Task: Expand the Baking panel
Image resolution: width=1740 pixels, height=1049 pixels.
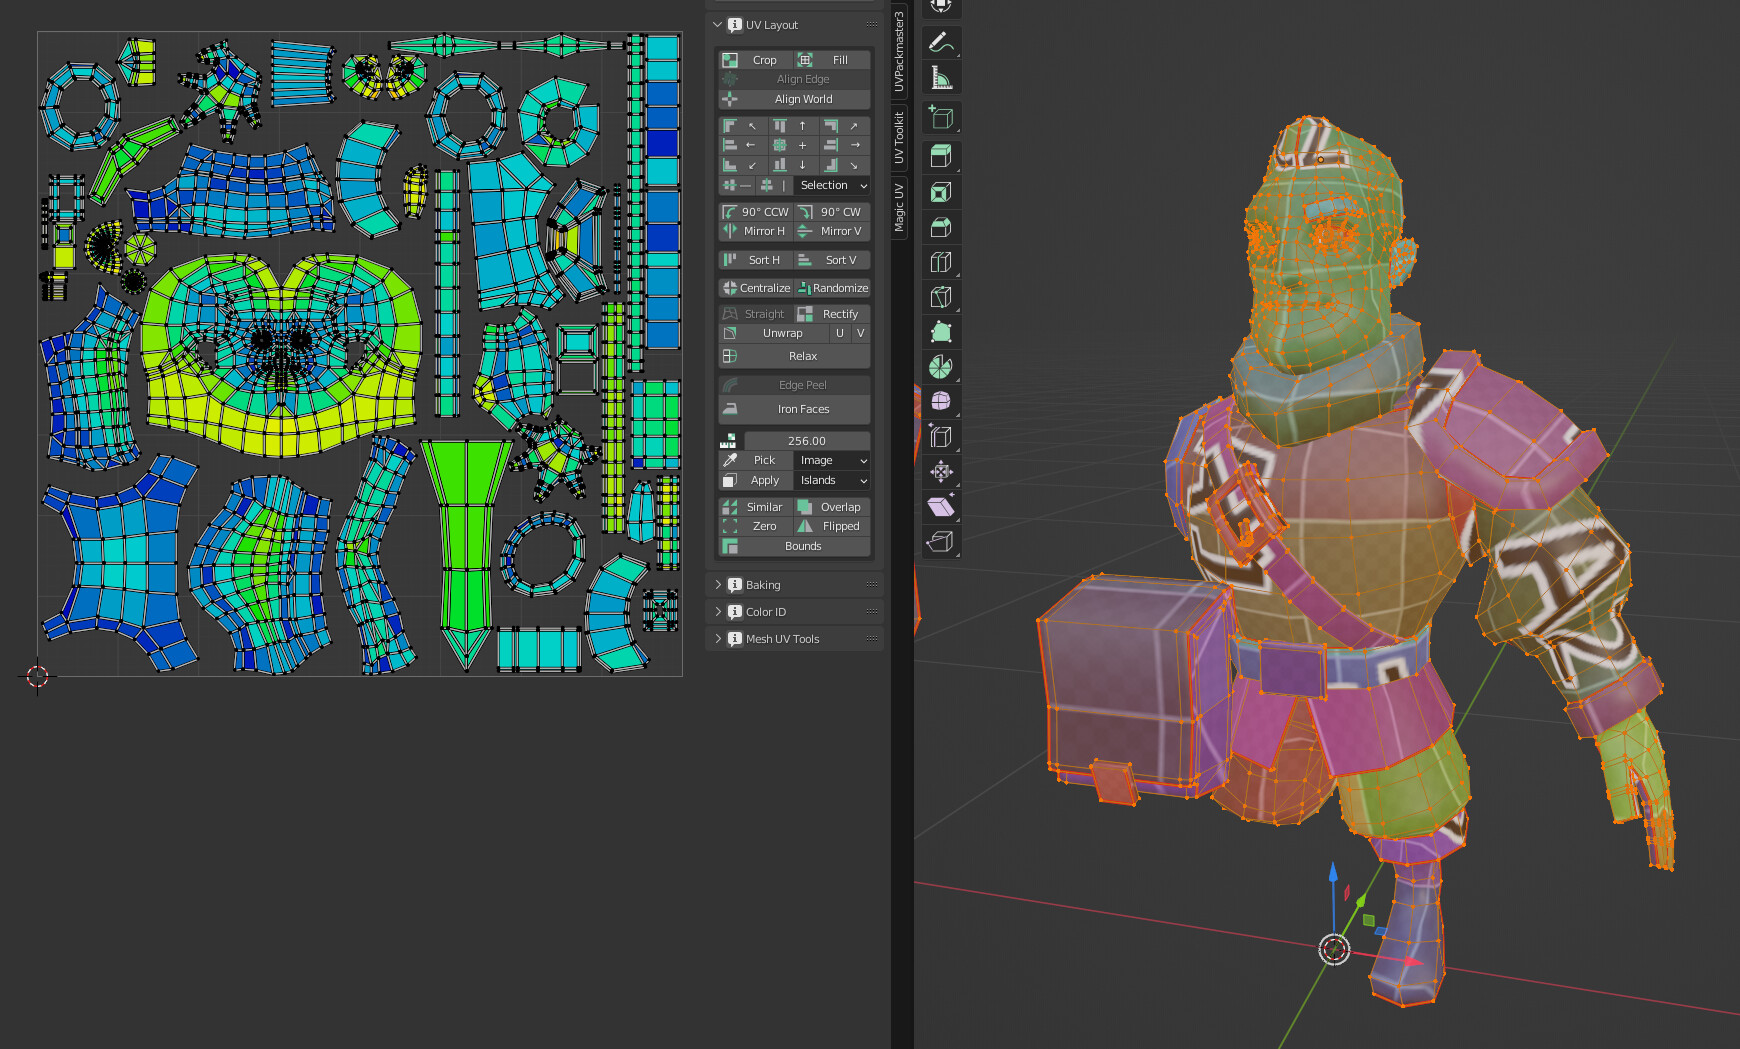Action: click(x=760, y=584)
